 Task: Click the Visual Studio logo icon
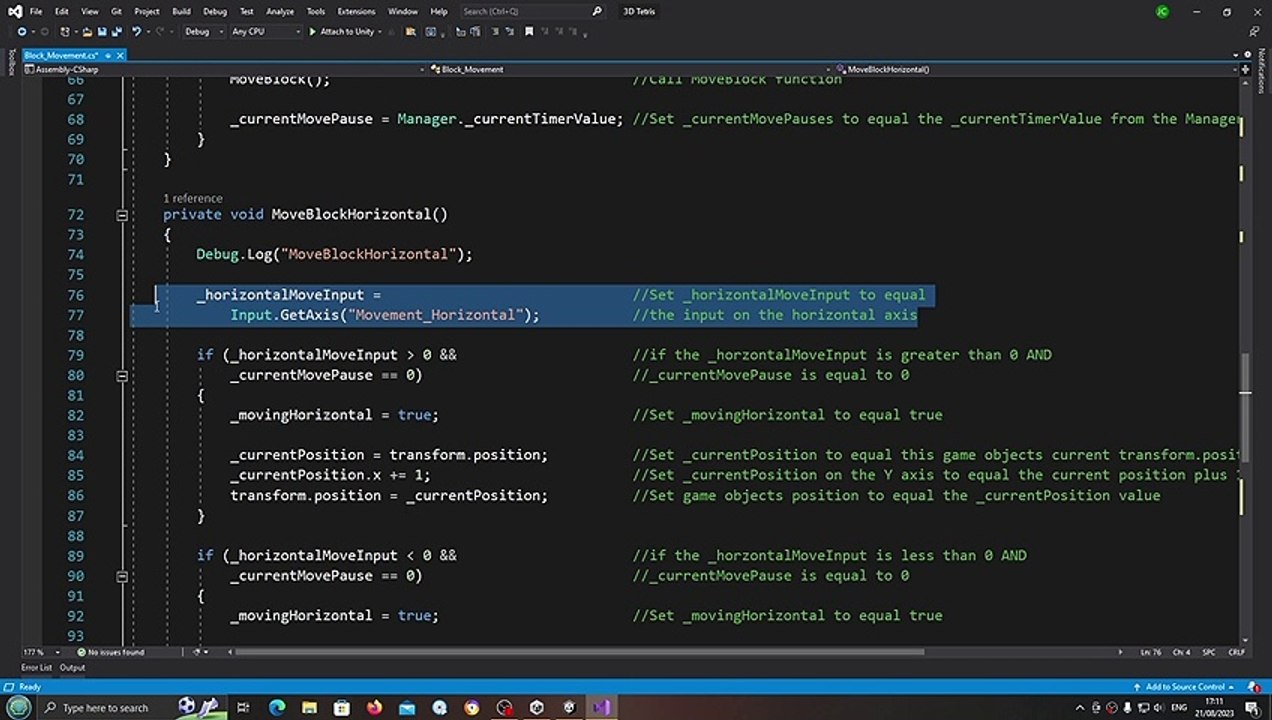point(14,11)
